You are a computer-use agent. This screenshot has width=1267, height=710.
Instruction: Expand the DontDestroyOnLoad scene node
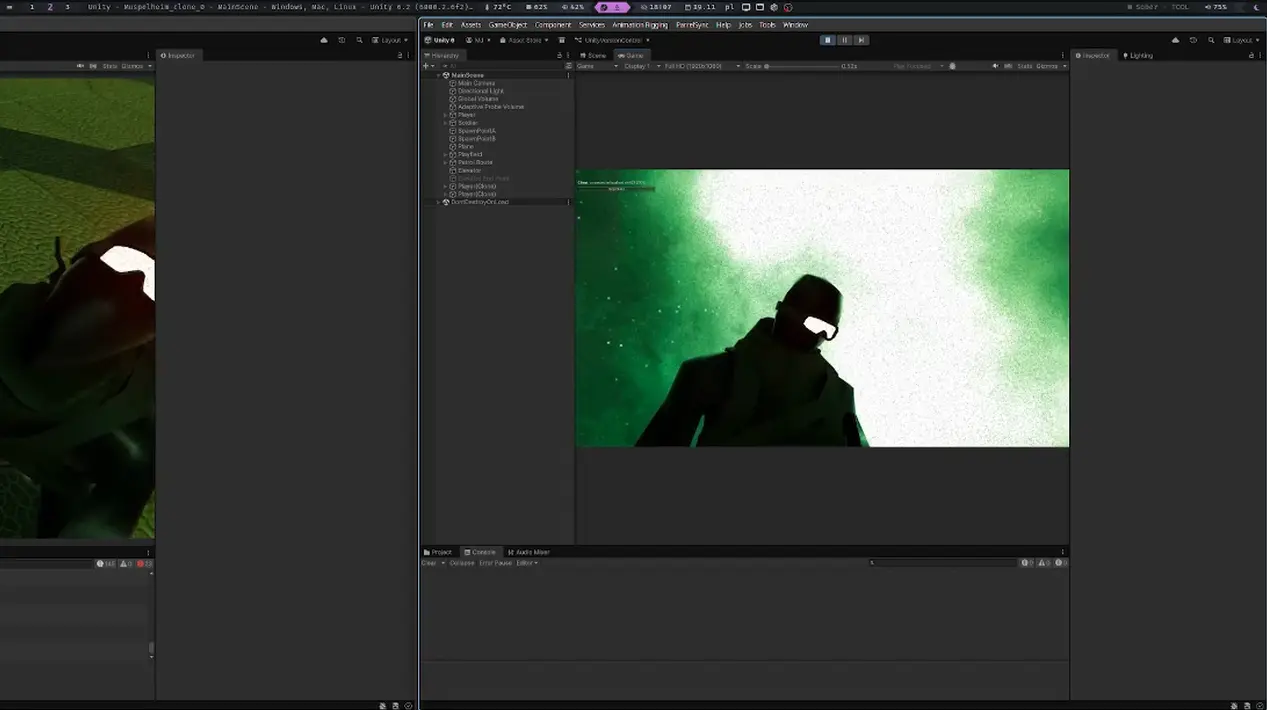pos(438,202)
